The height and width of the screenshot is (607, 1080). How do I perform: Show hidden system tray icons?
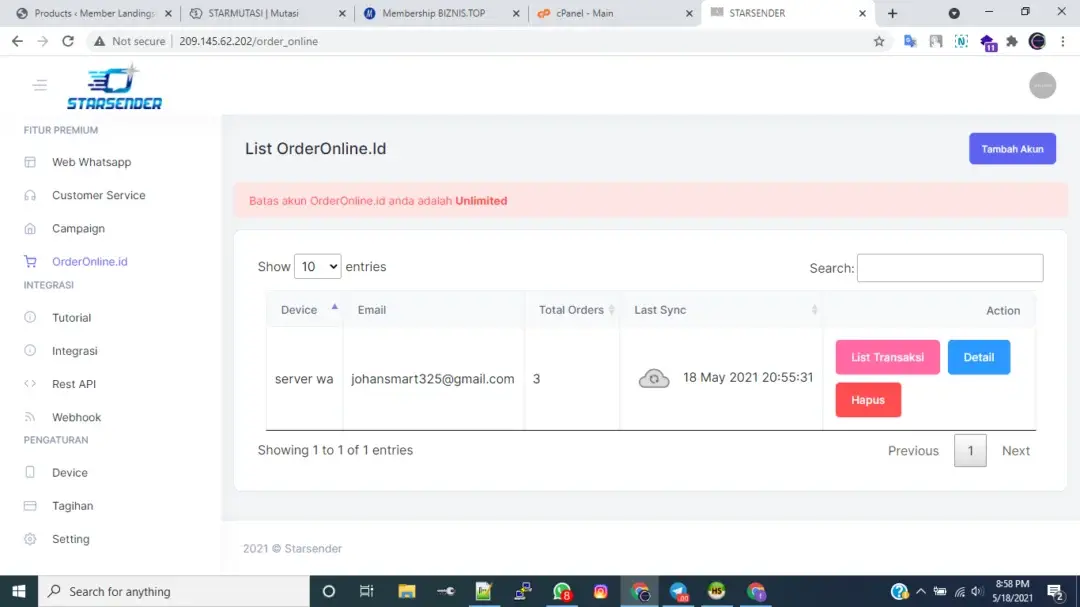click(x=920, y=591)
